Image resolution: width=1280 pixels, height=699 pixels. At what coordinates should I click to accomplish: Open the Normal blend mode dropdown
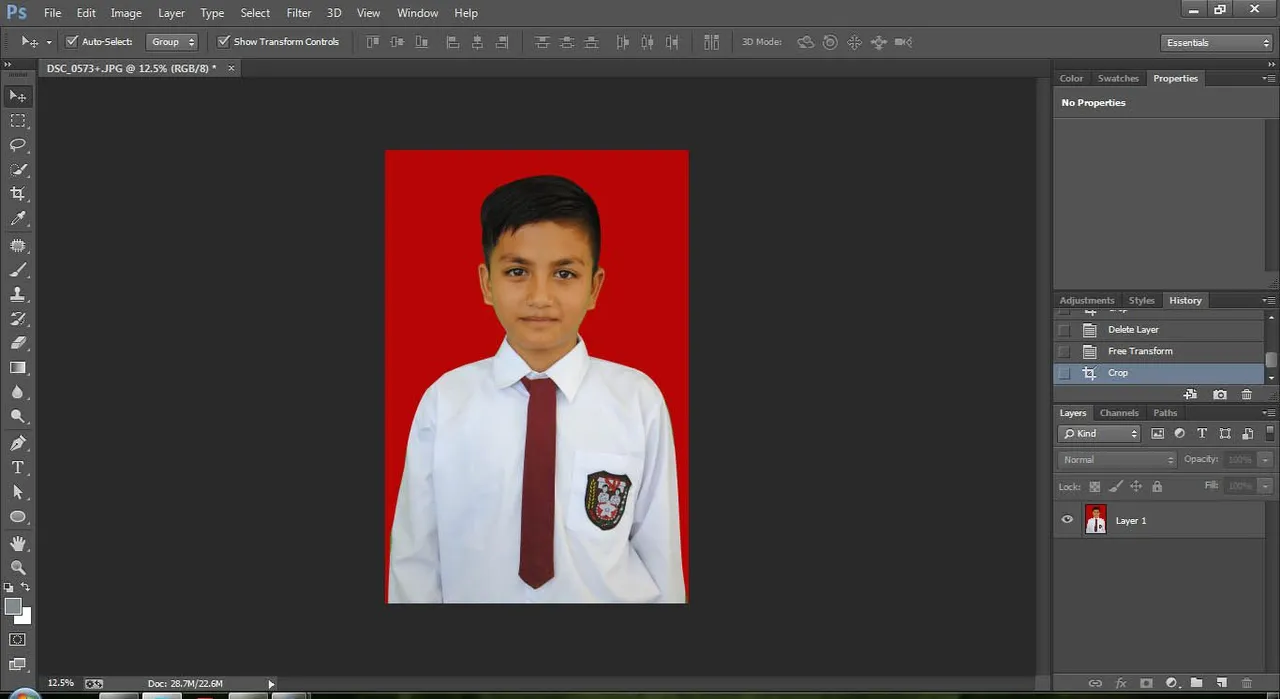tap(1117, 459)
